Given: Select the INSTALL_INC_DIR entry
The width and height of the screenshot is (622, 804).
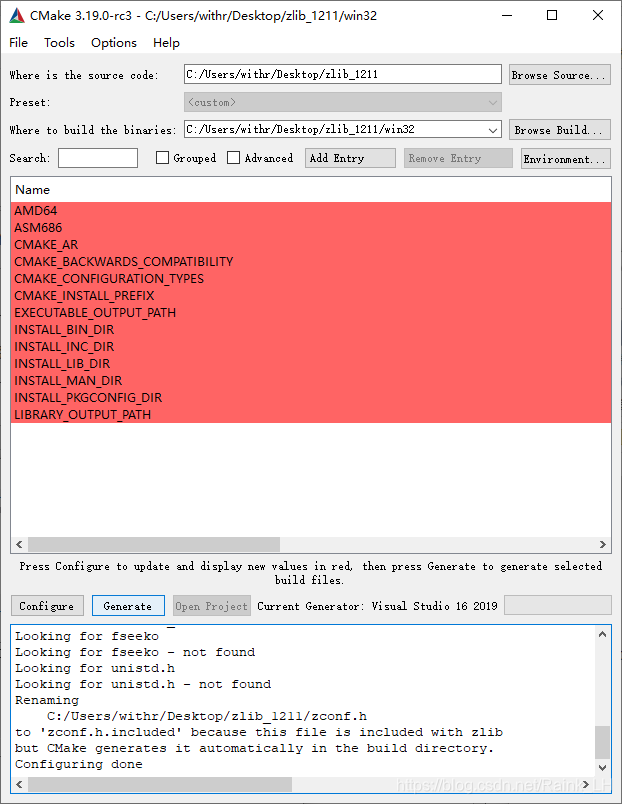Looking at the screenshot, I should (311, 346).
